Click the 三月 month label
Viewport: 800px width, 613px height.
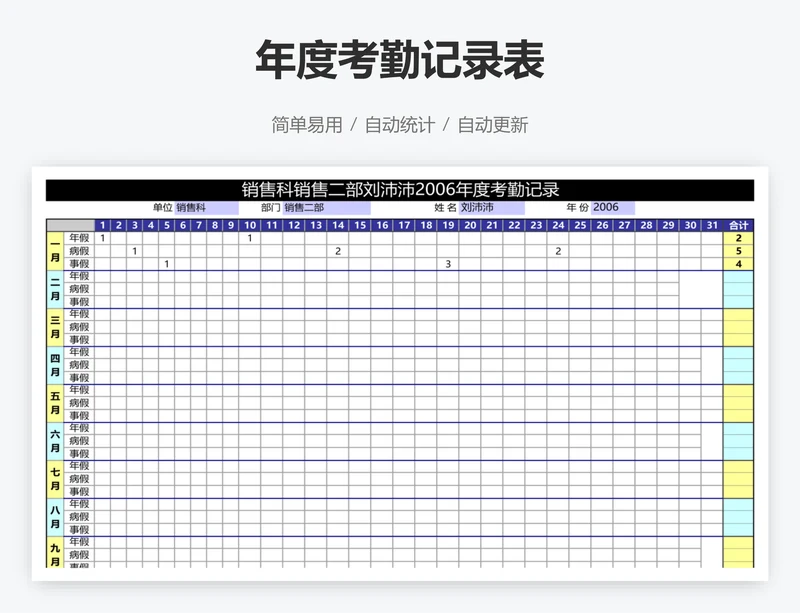55,327
